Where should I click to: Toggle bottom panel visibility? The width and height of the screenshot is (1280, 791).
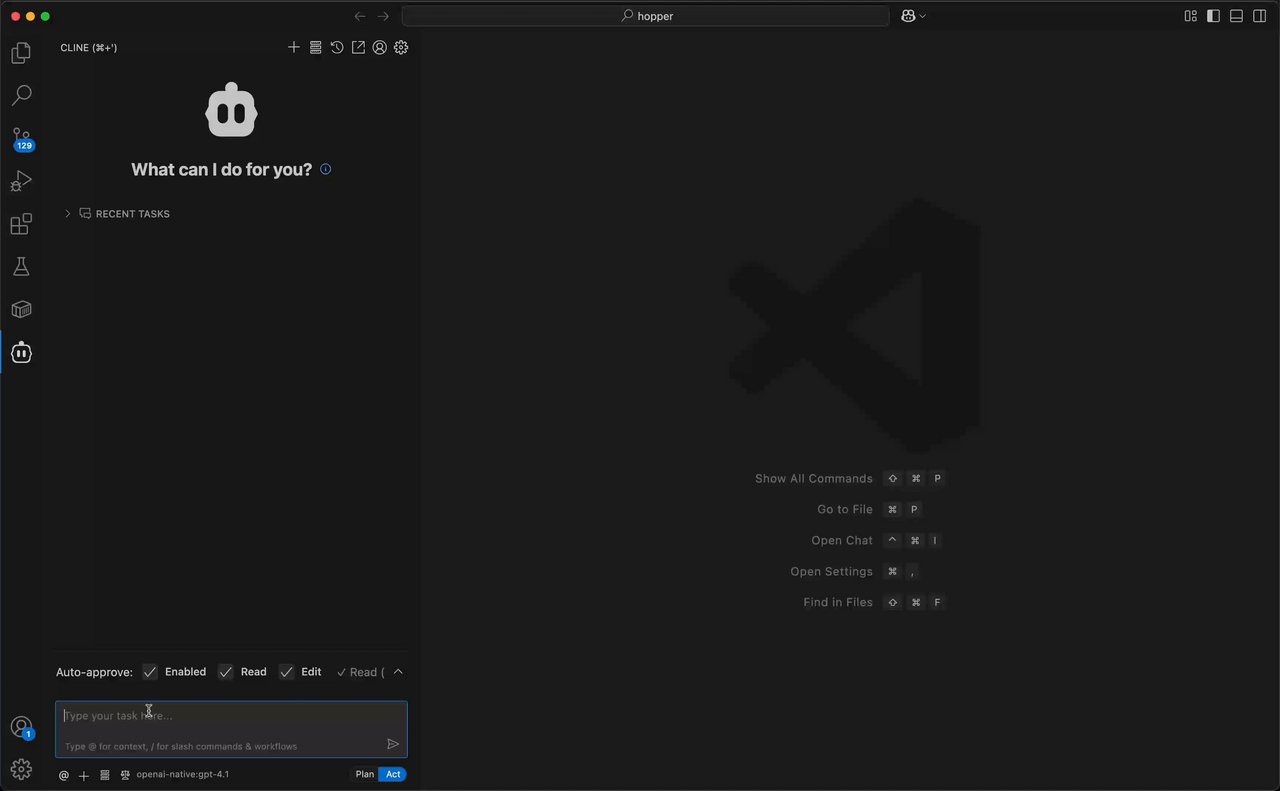(1236, 16)
